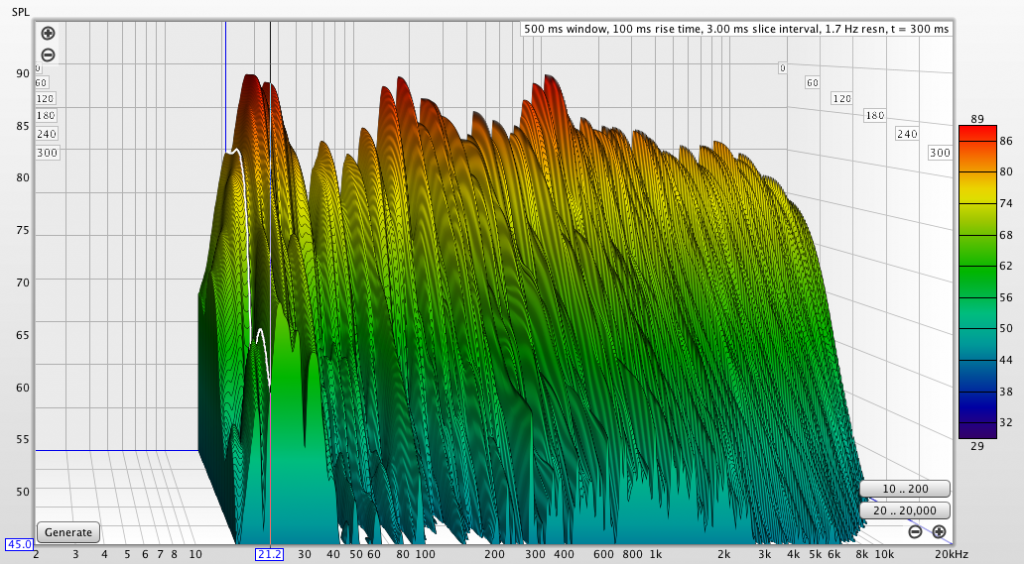The image size is (1024, 564).
Task: Click the 90 dB label on SPL axis
Action: [x=23, y=73]
